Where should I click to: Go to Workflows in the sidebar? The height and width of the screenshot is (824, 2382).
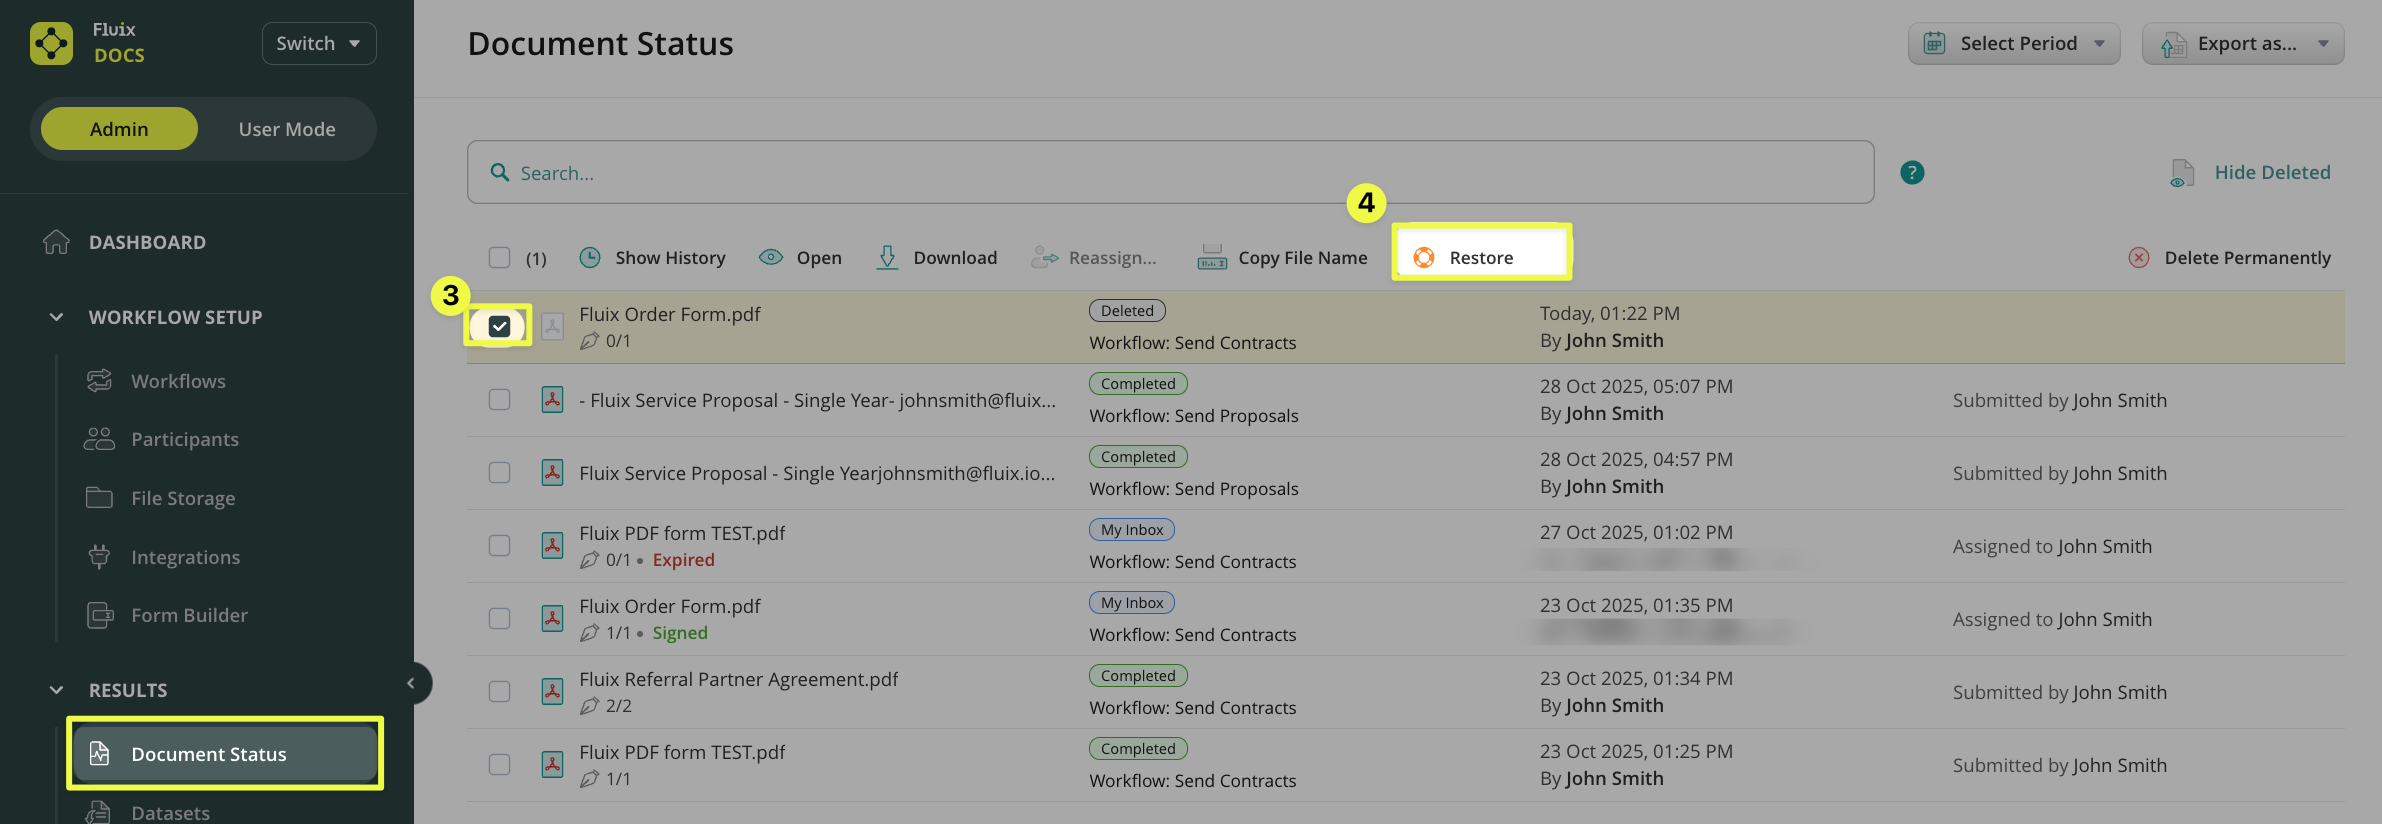pos(178,381)
